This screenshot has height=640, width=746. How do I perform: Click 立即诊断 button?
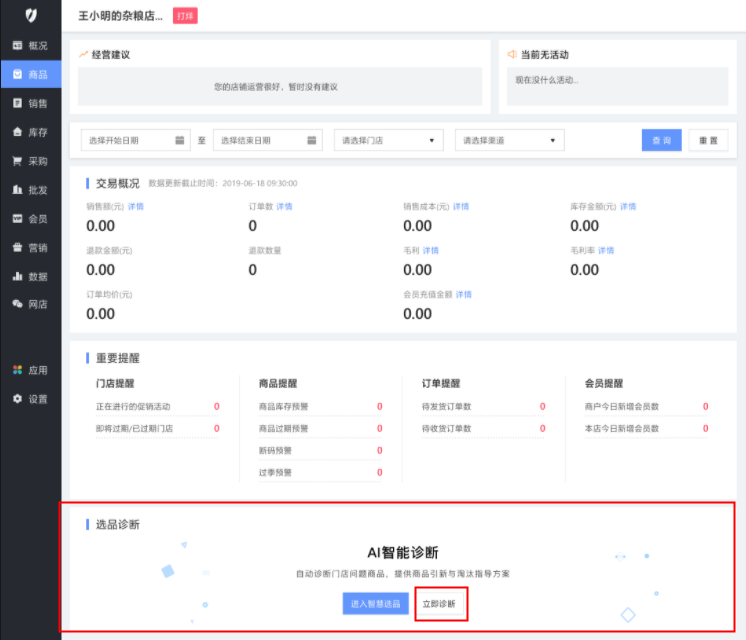440,604
